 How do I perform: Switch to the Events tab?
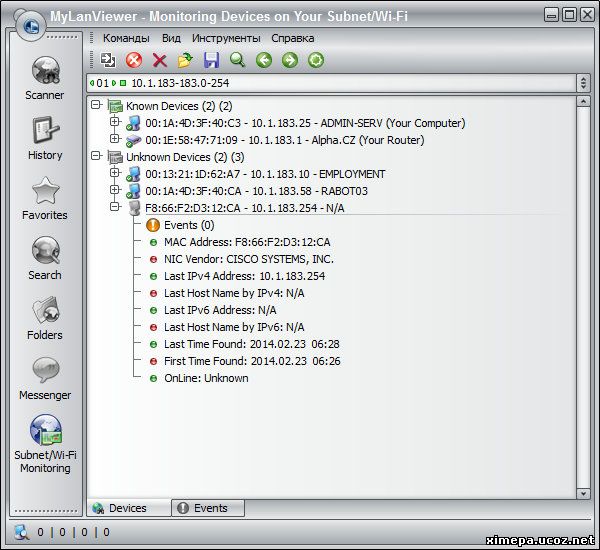pyautogui.click(x=208, y=508)
